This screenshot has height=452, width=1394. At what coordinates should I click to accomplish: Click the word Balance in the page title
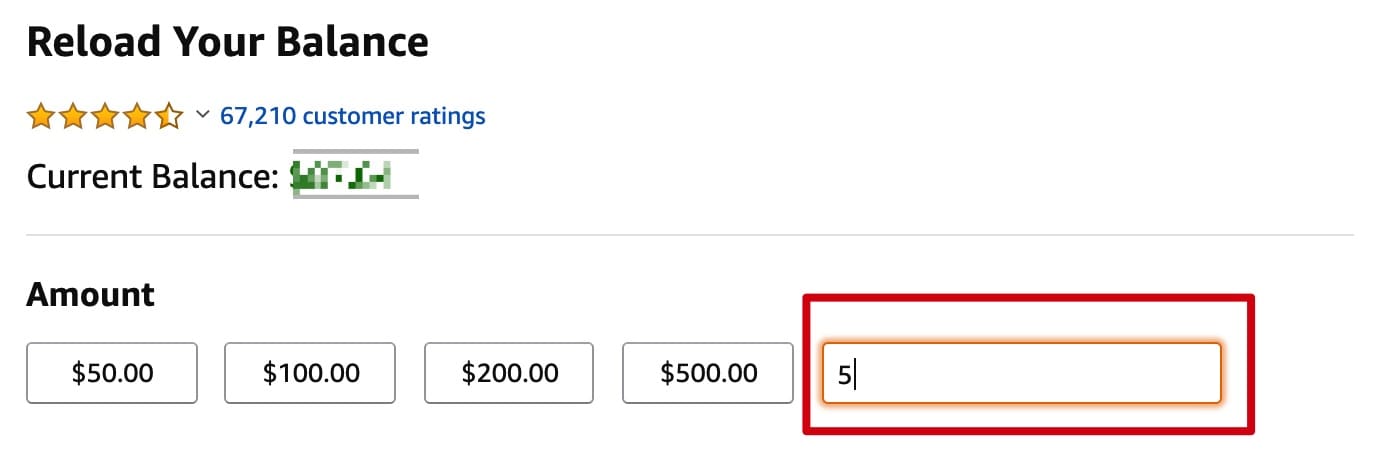coord(351,42)
